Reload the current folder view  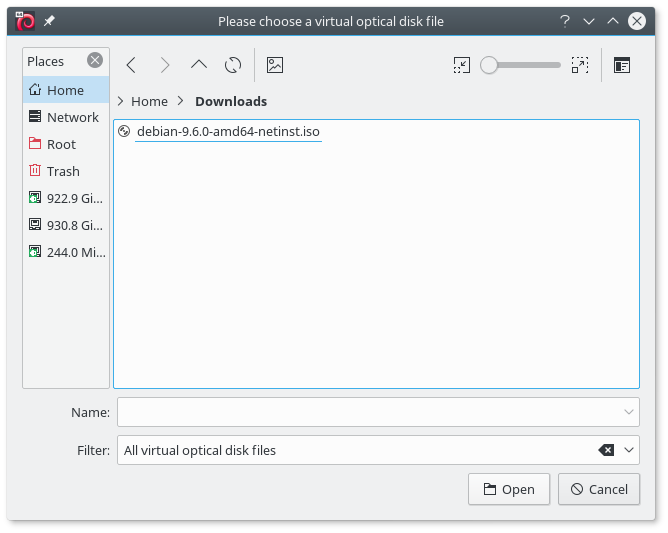(x=233, y=65)
